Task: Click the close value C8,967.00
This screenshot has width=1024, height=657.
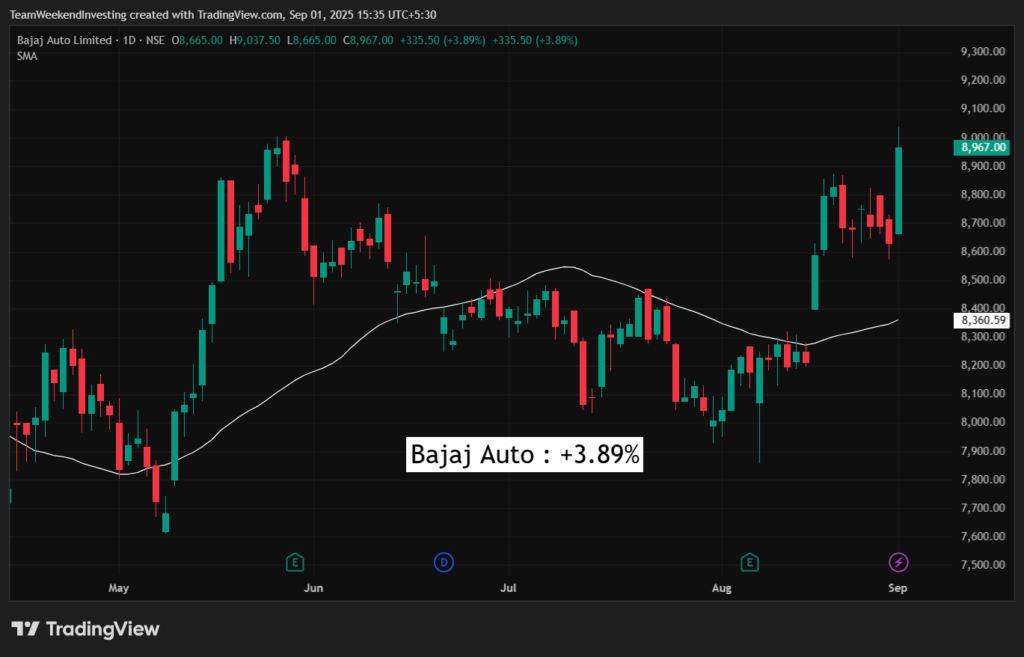Action: [x=368, y=40]
